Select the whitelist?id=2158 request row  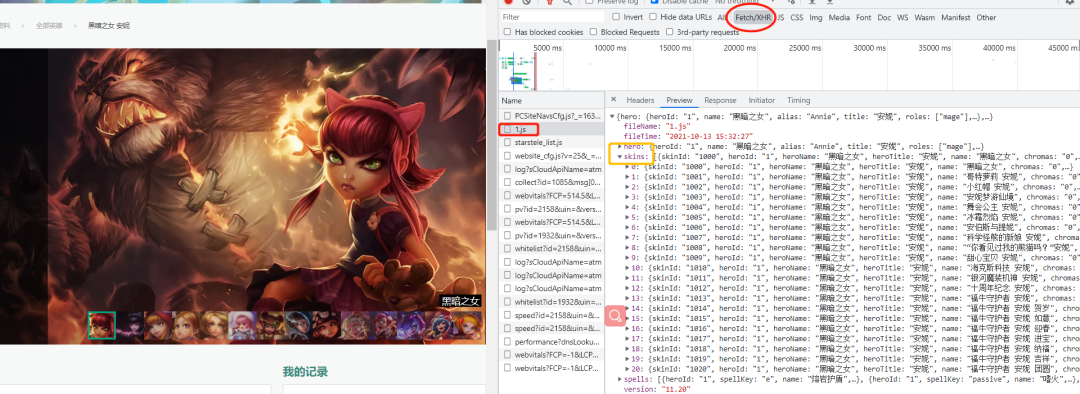(551, 249)
